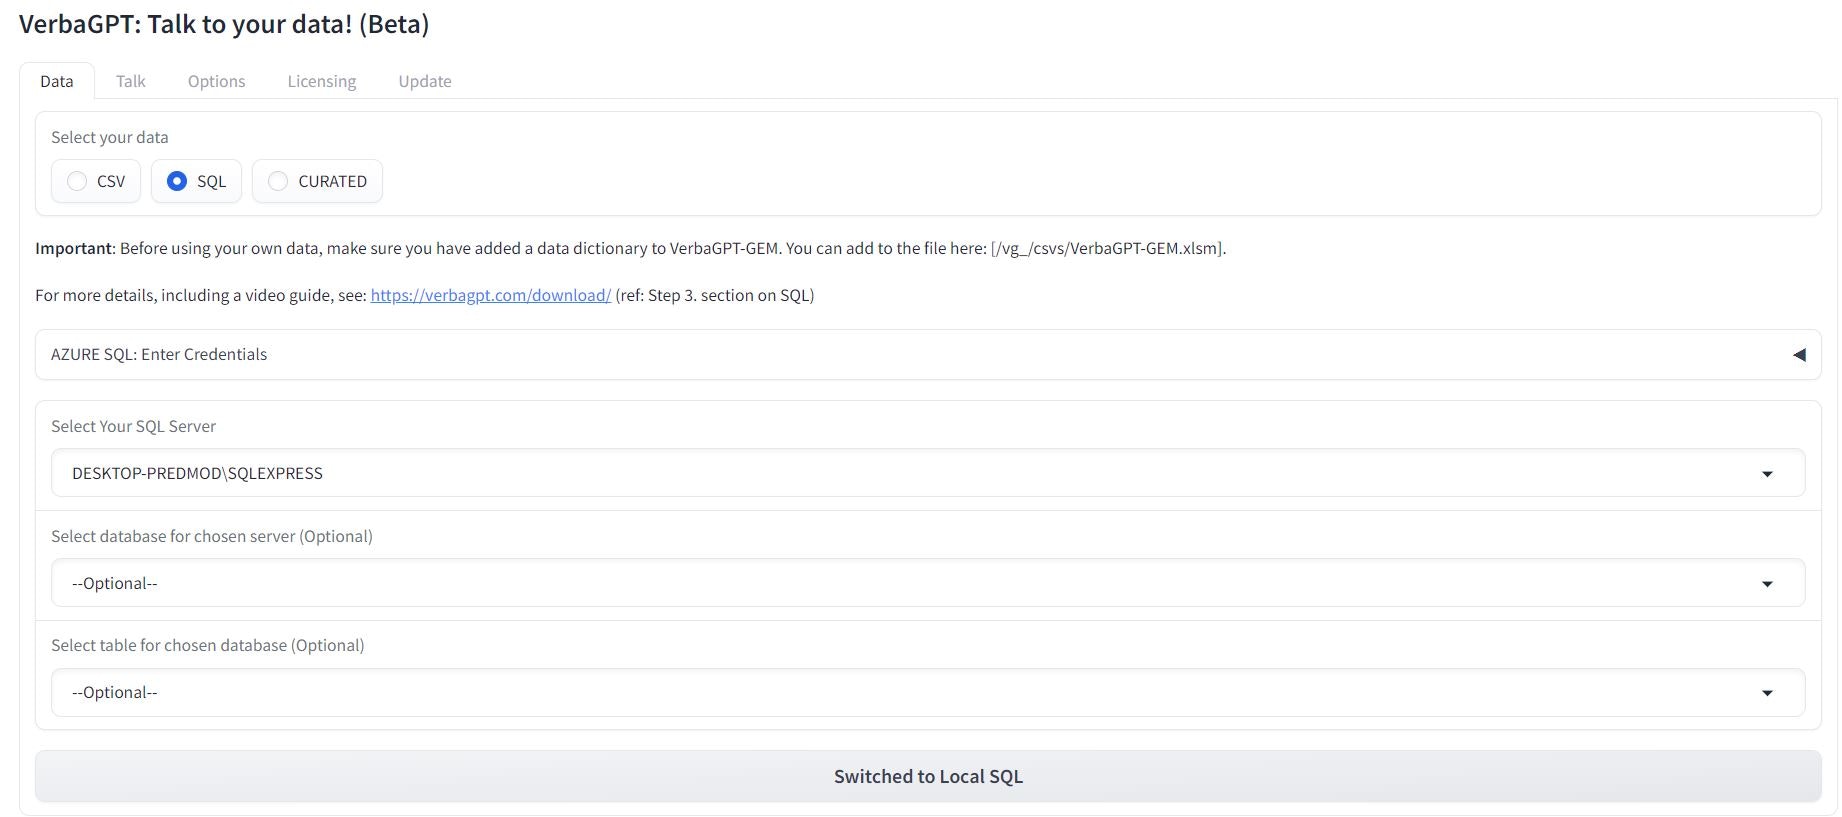
Task: Click the Switched to Local SQL button
Action: click(x=928, y=776)
